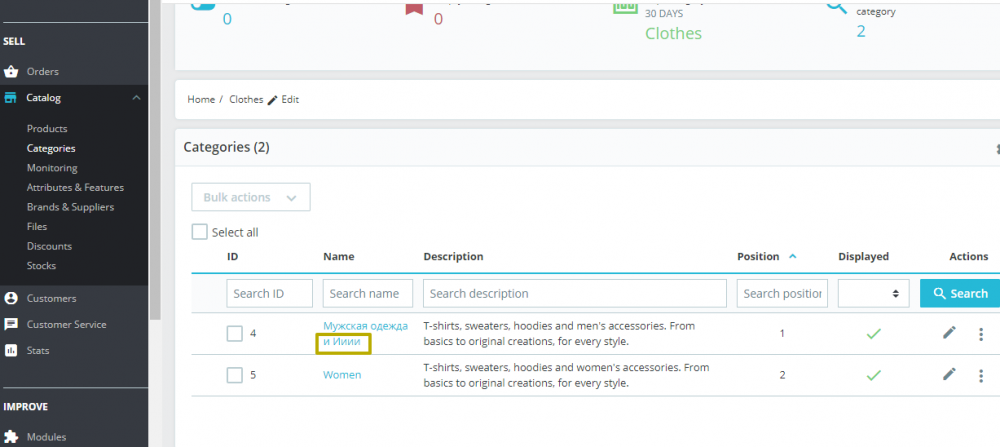Screen dimensions: 1000x447
Task: Click Clothes in the breadcrumb
Action: pyautogui.click(x=246, y=99)
